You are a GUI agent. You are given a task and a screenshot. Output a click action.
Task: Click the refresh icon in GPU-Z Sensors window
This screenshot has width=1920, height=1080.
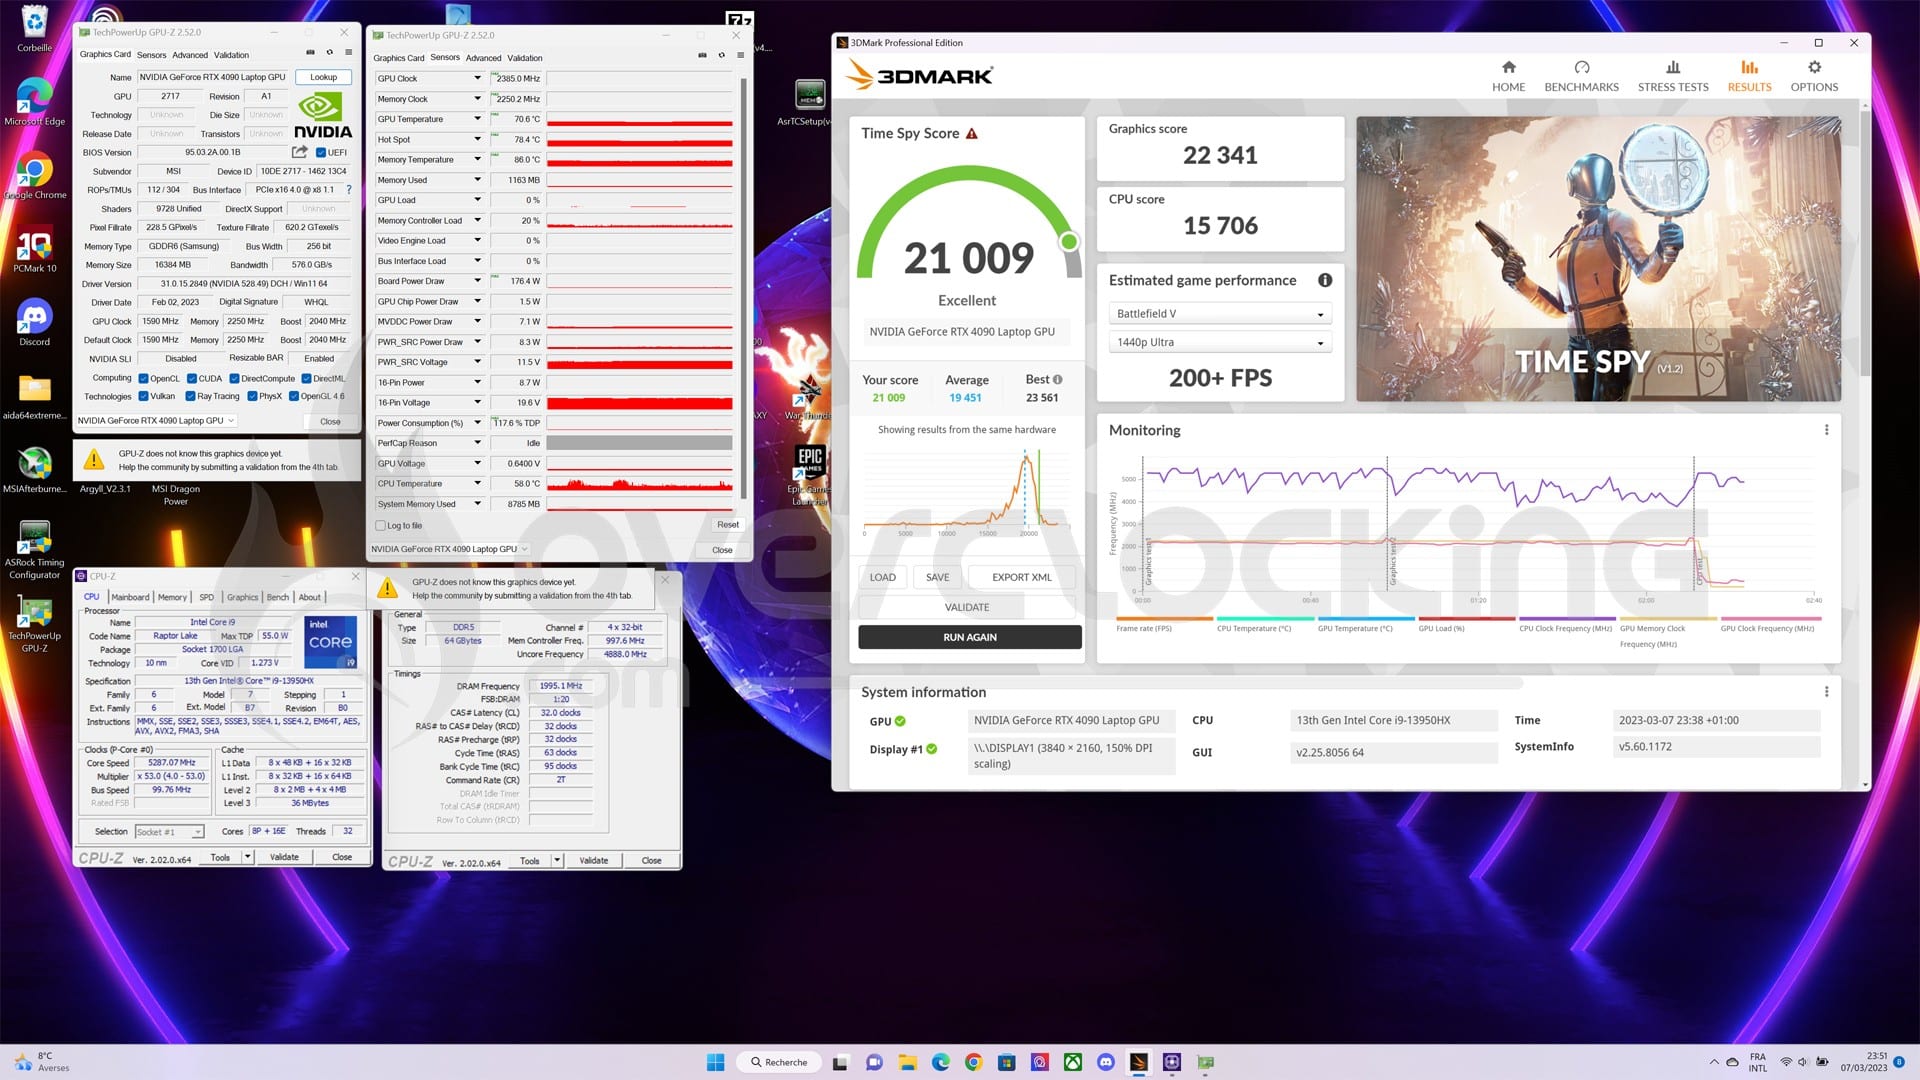tap(721, 56)
